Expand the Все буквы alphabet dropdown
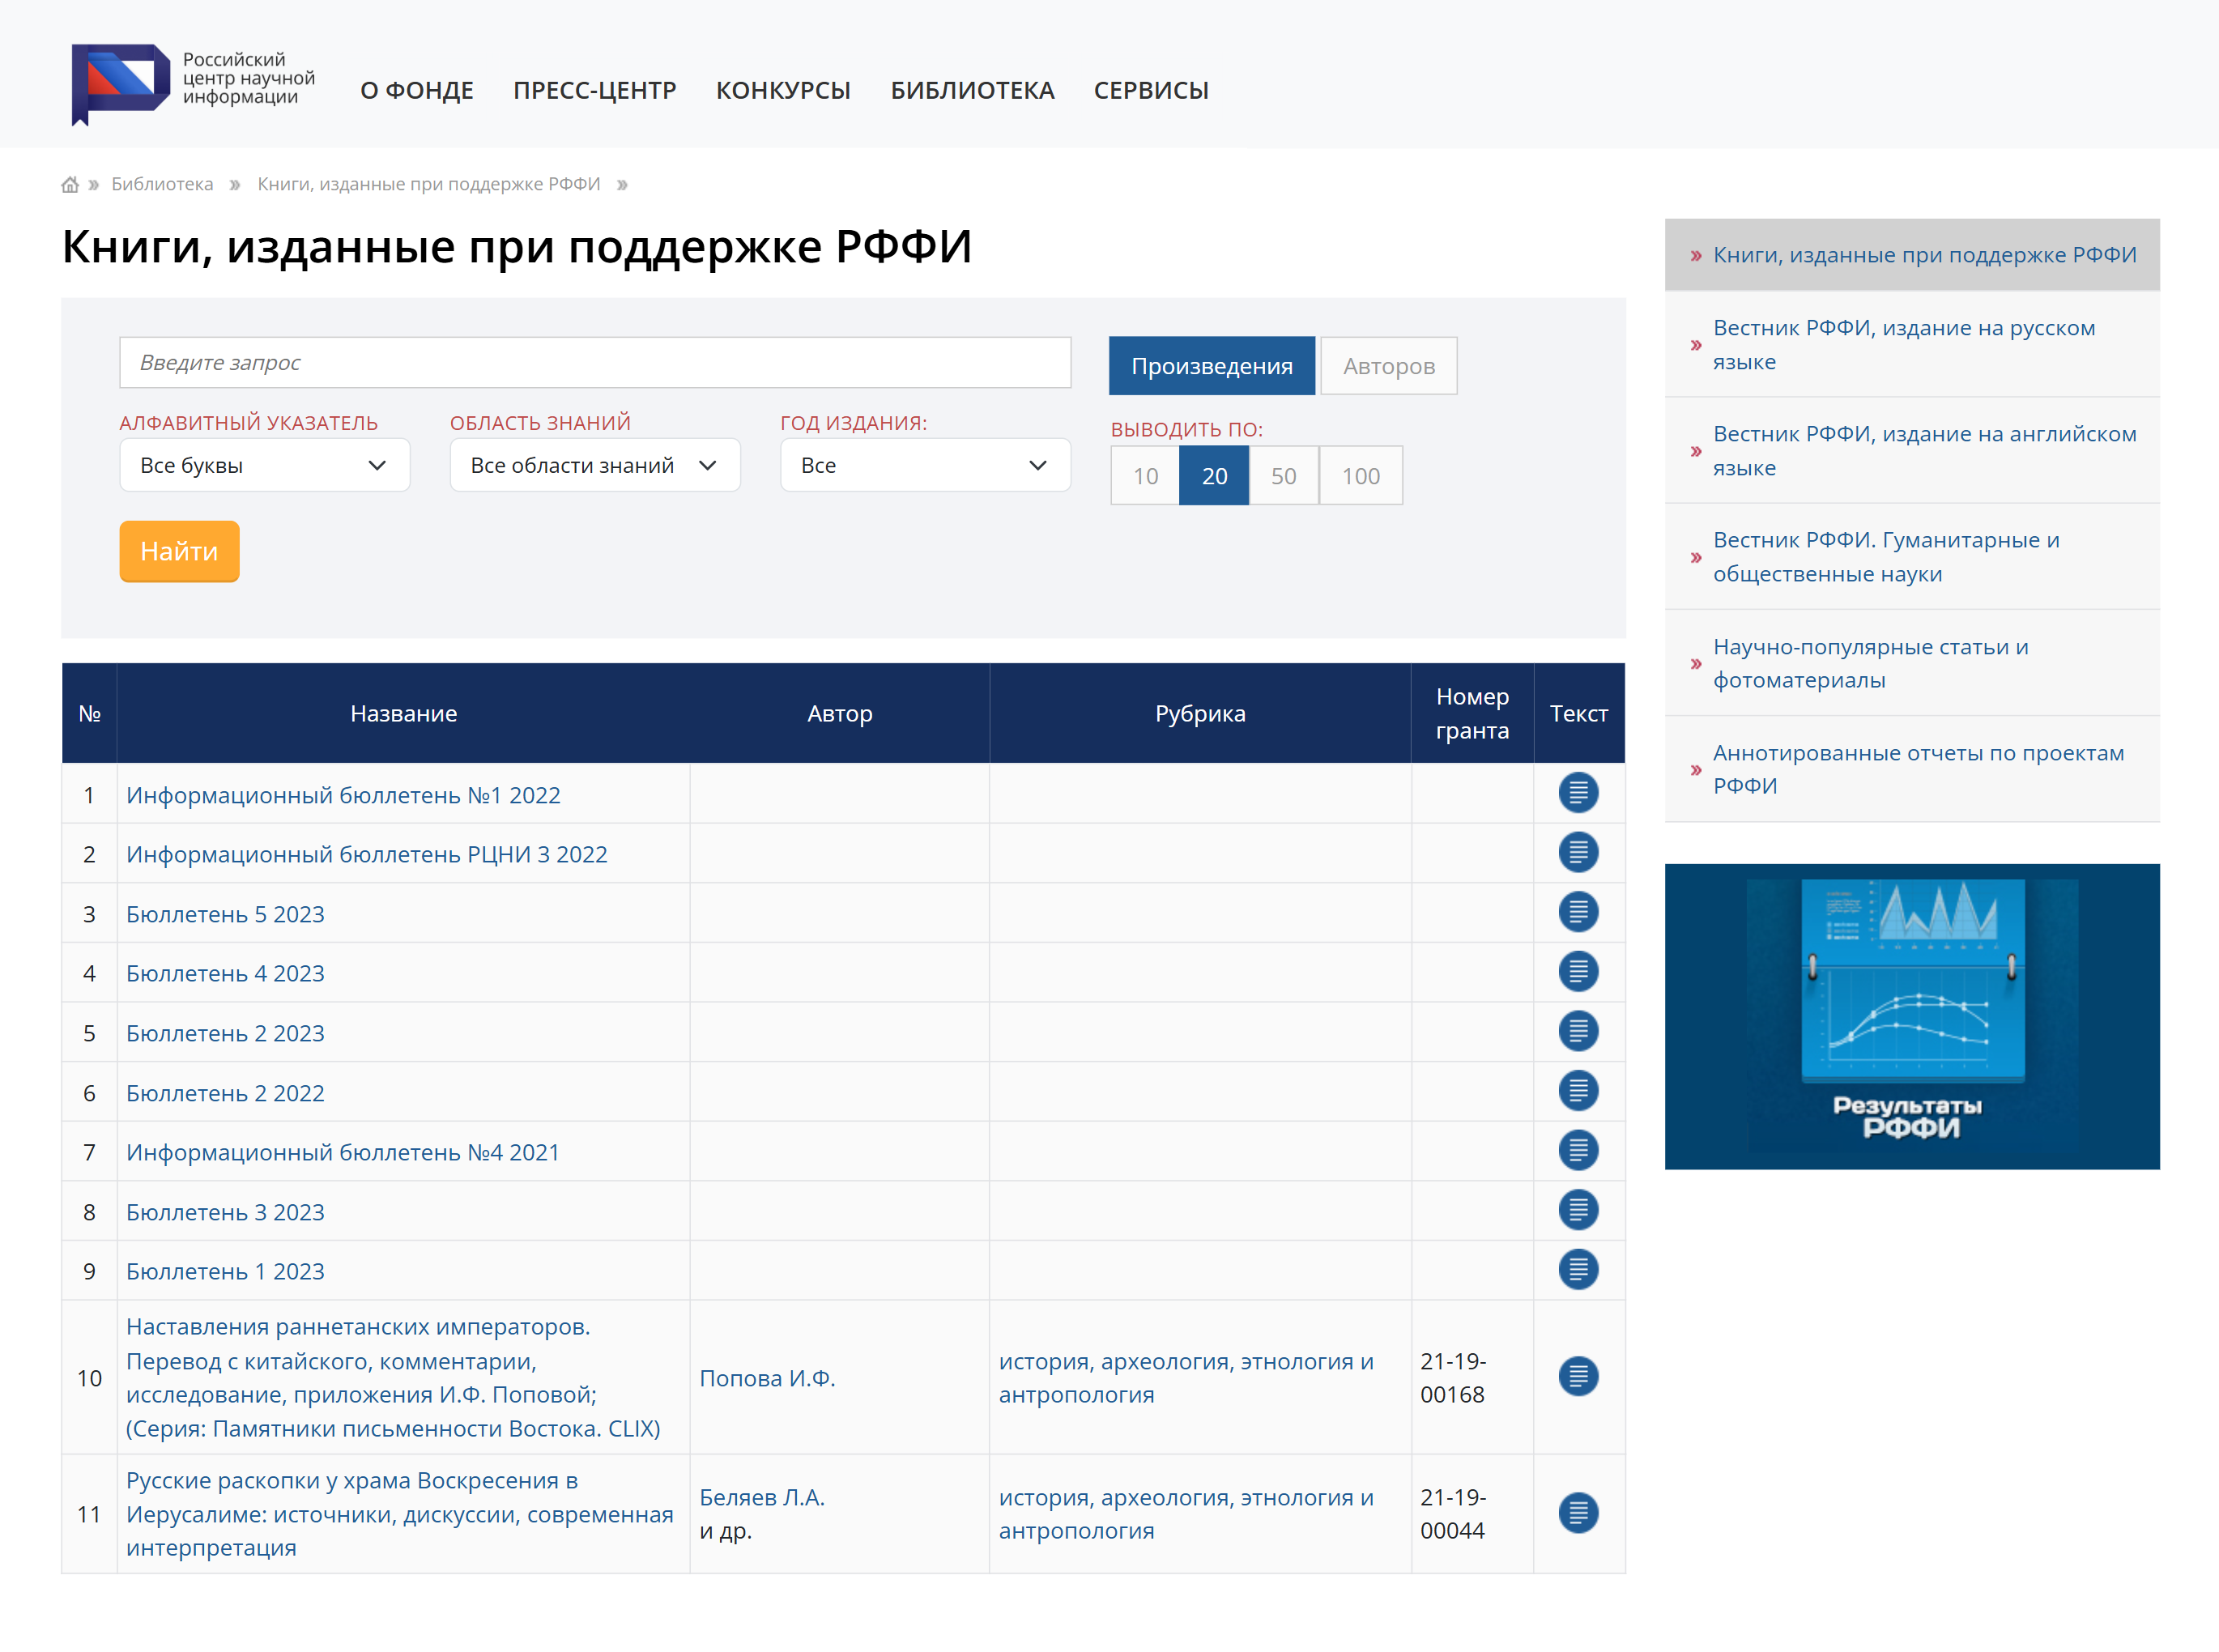 264,465
